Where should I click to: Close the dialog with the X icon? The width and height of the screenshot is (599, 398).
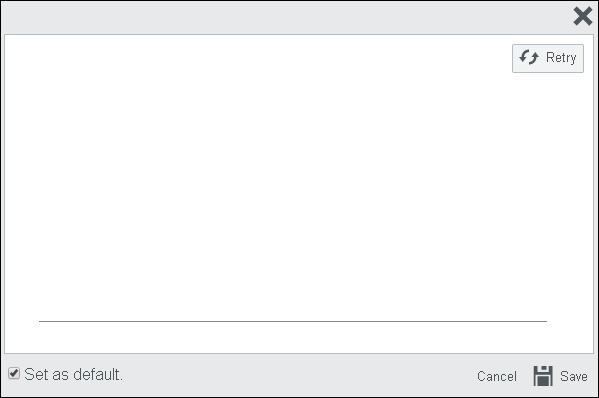[583, 16]
